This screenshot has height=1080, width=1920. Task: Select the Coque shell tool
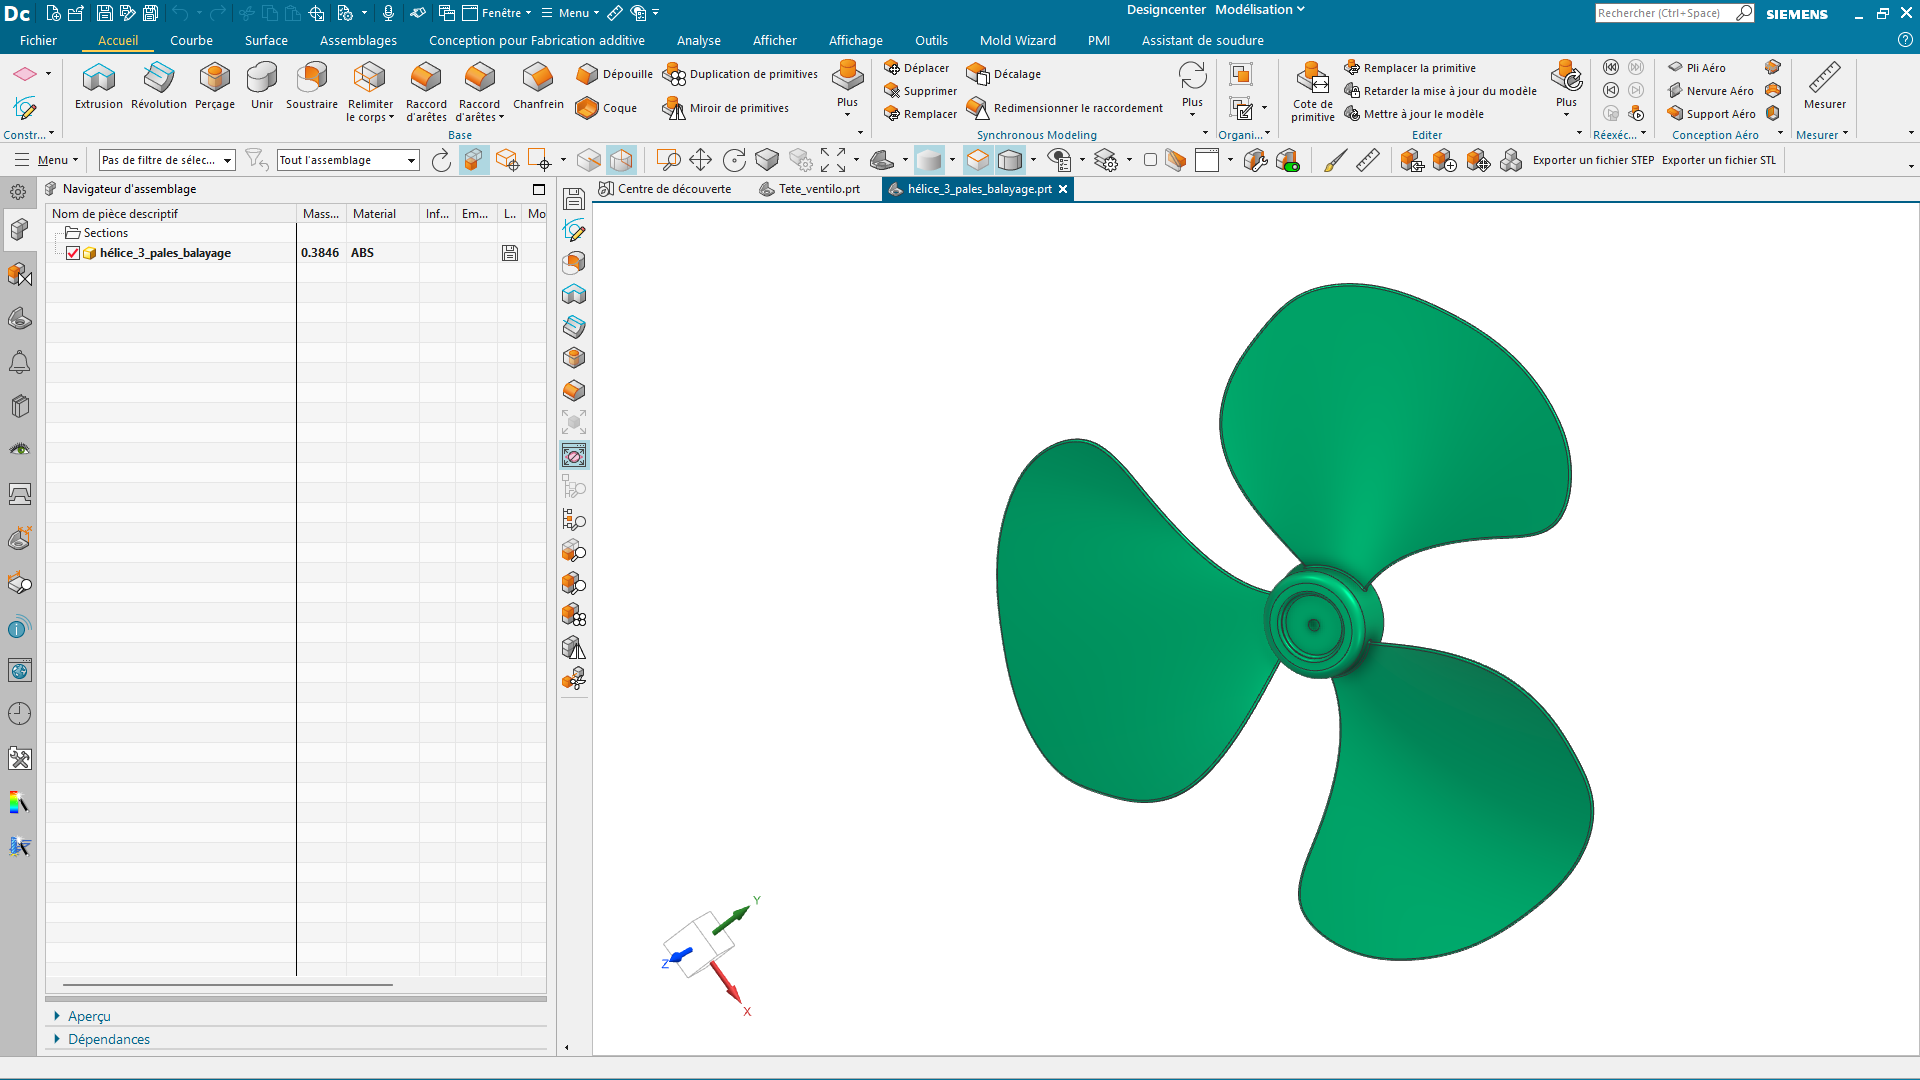607,108
